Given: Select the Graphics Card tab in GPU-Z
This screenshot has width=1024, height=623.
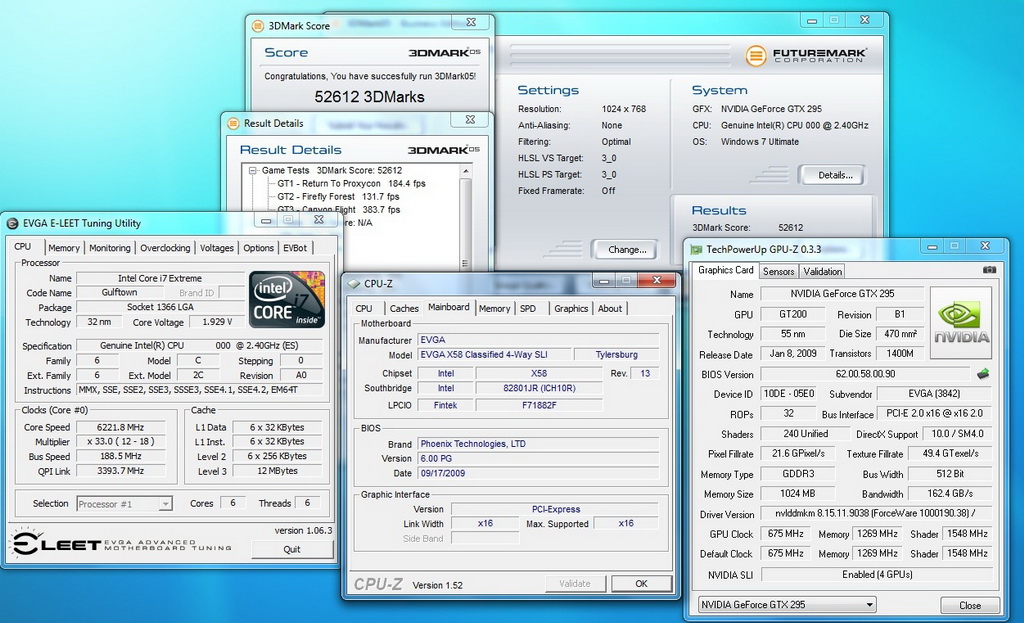Looking at the screenshot, I should pyautogui.click(x=726, y=270).
